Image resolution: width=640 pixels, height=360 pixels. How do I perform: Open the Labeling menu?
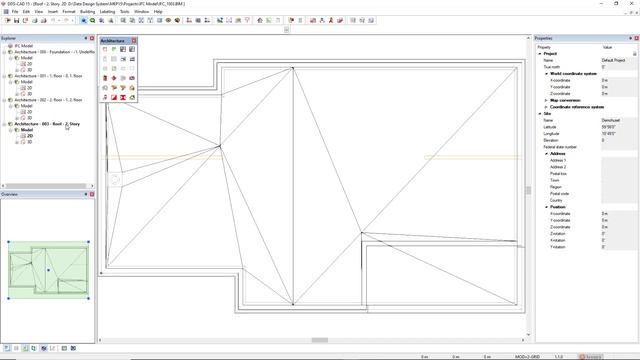tap(107, 12)
